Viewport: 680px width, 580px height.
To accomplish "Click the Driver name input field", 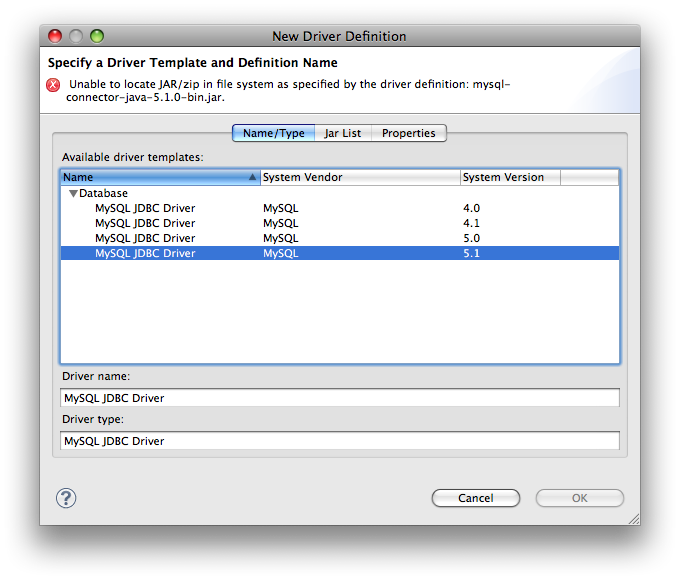I will point(340,398).
